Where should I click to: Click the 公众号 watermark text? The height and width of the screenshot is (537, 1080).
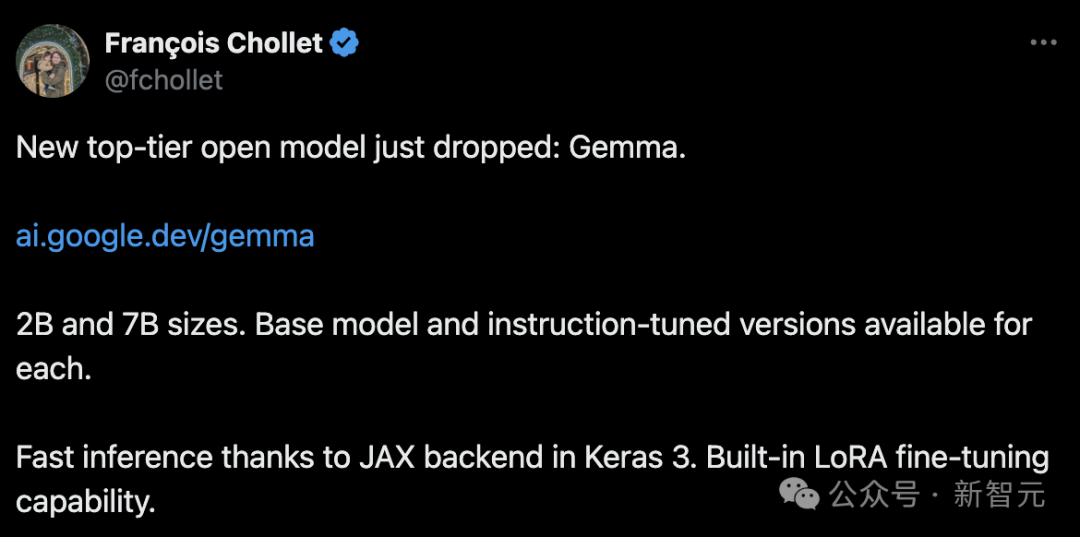[x=873, y=493]
